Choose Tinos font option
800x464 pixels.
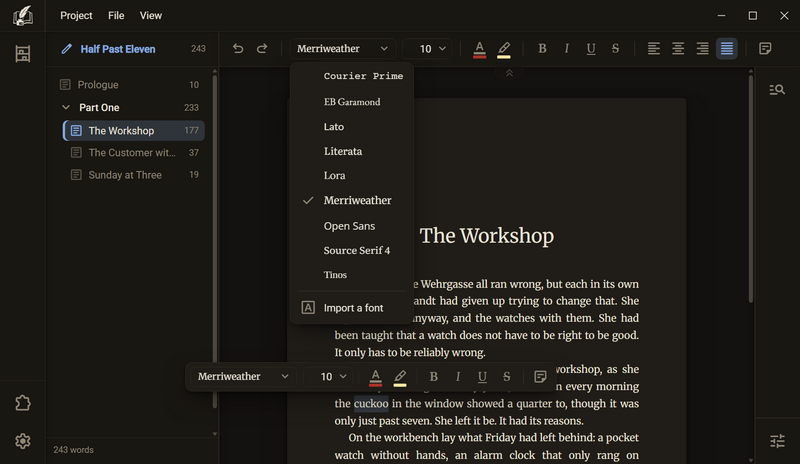pos(352,275)
